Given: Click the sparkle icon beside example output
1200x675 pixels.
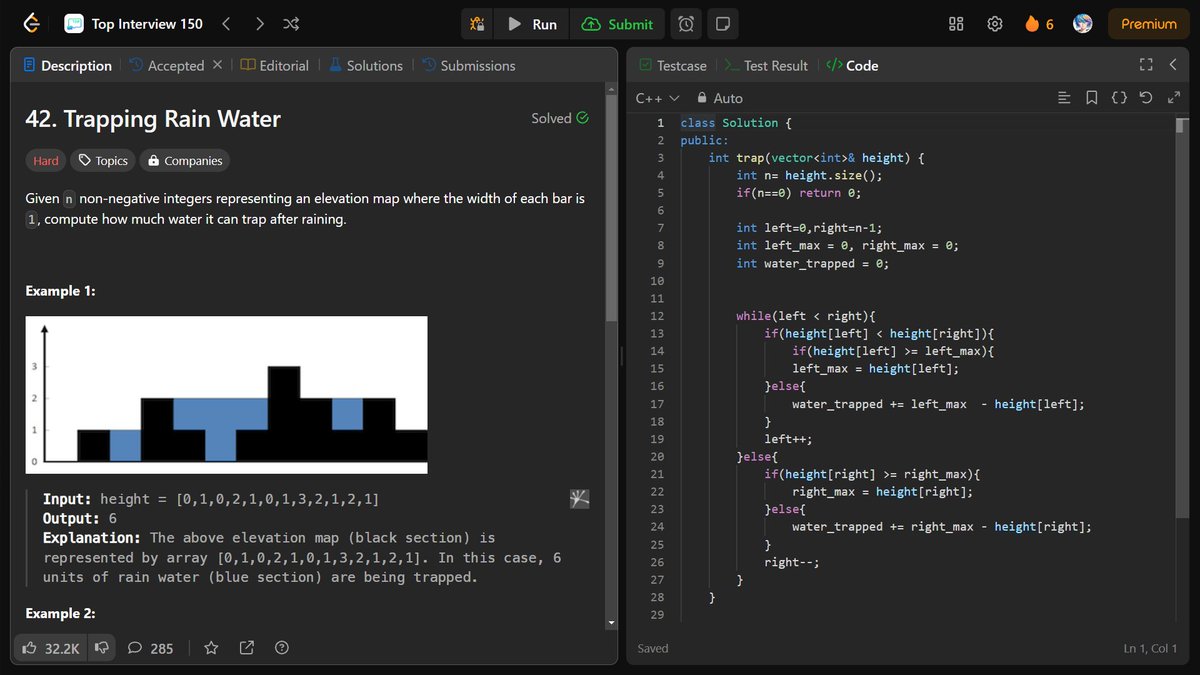Looking at the screenshot, I should tap(579, 498).
